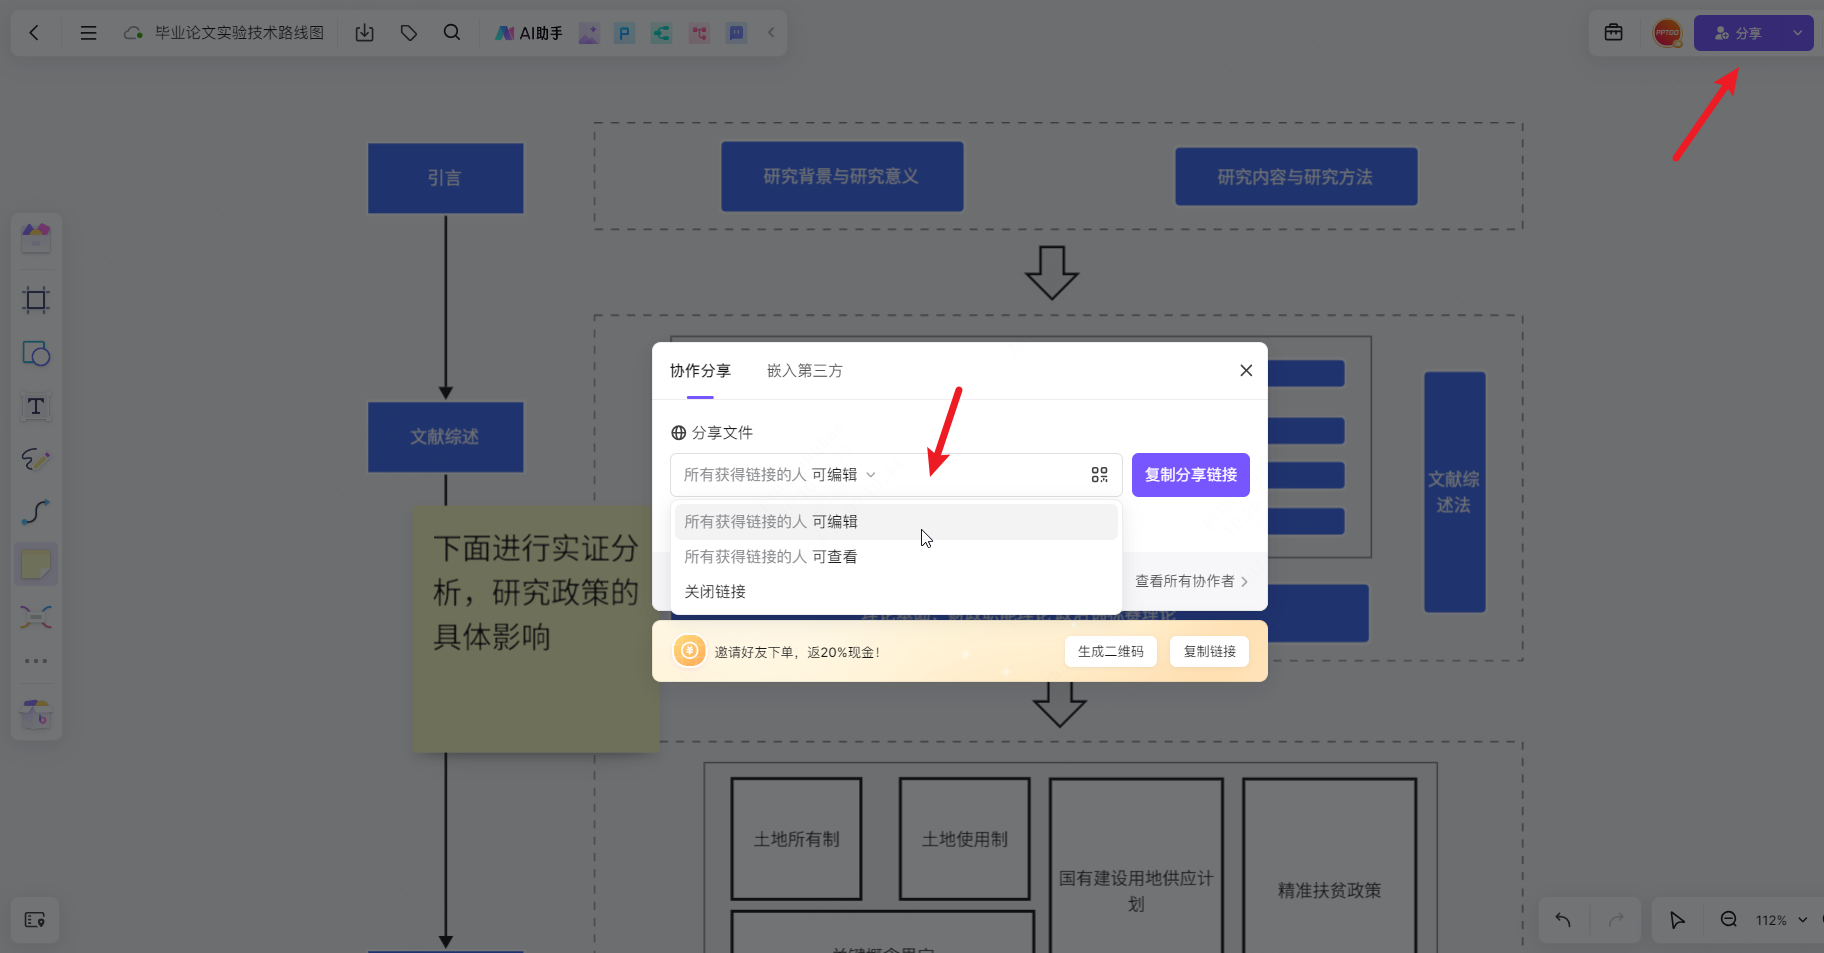Click the blue P plugin icon
1824x953 pixels.
click(x=625, y=33)
